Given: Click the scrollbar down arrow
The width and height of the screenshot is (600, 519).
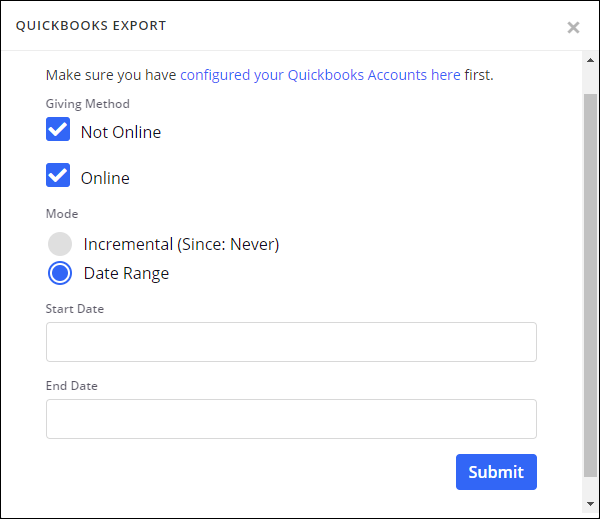Looking at the screenshot, I should (590, 502).
